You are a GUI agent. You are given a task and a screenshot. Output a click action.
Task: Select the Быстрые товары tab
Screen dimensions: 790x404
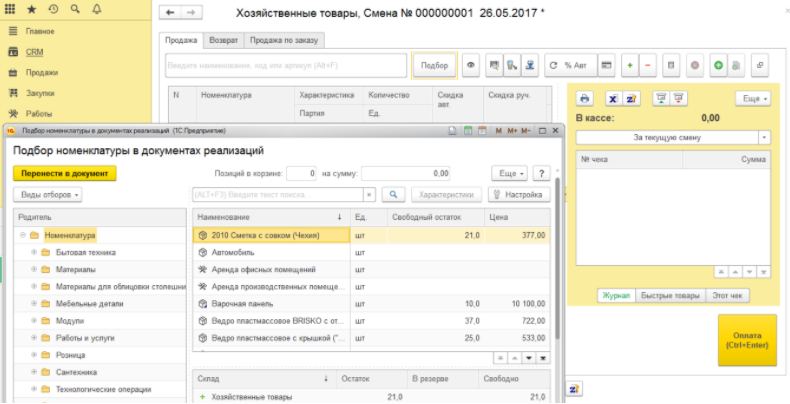[670, 296]
